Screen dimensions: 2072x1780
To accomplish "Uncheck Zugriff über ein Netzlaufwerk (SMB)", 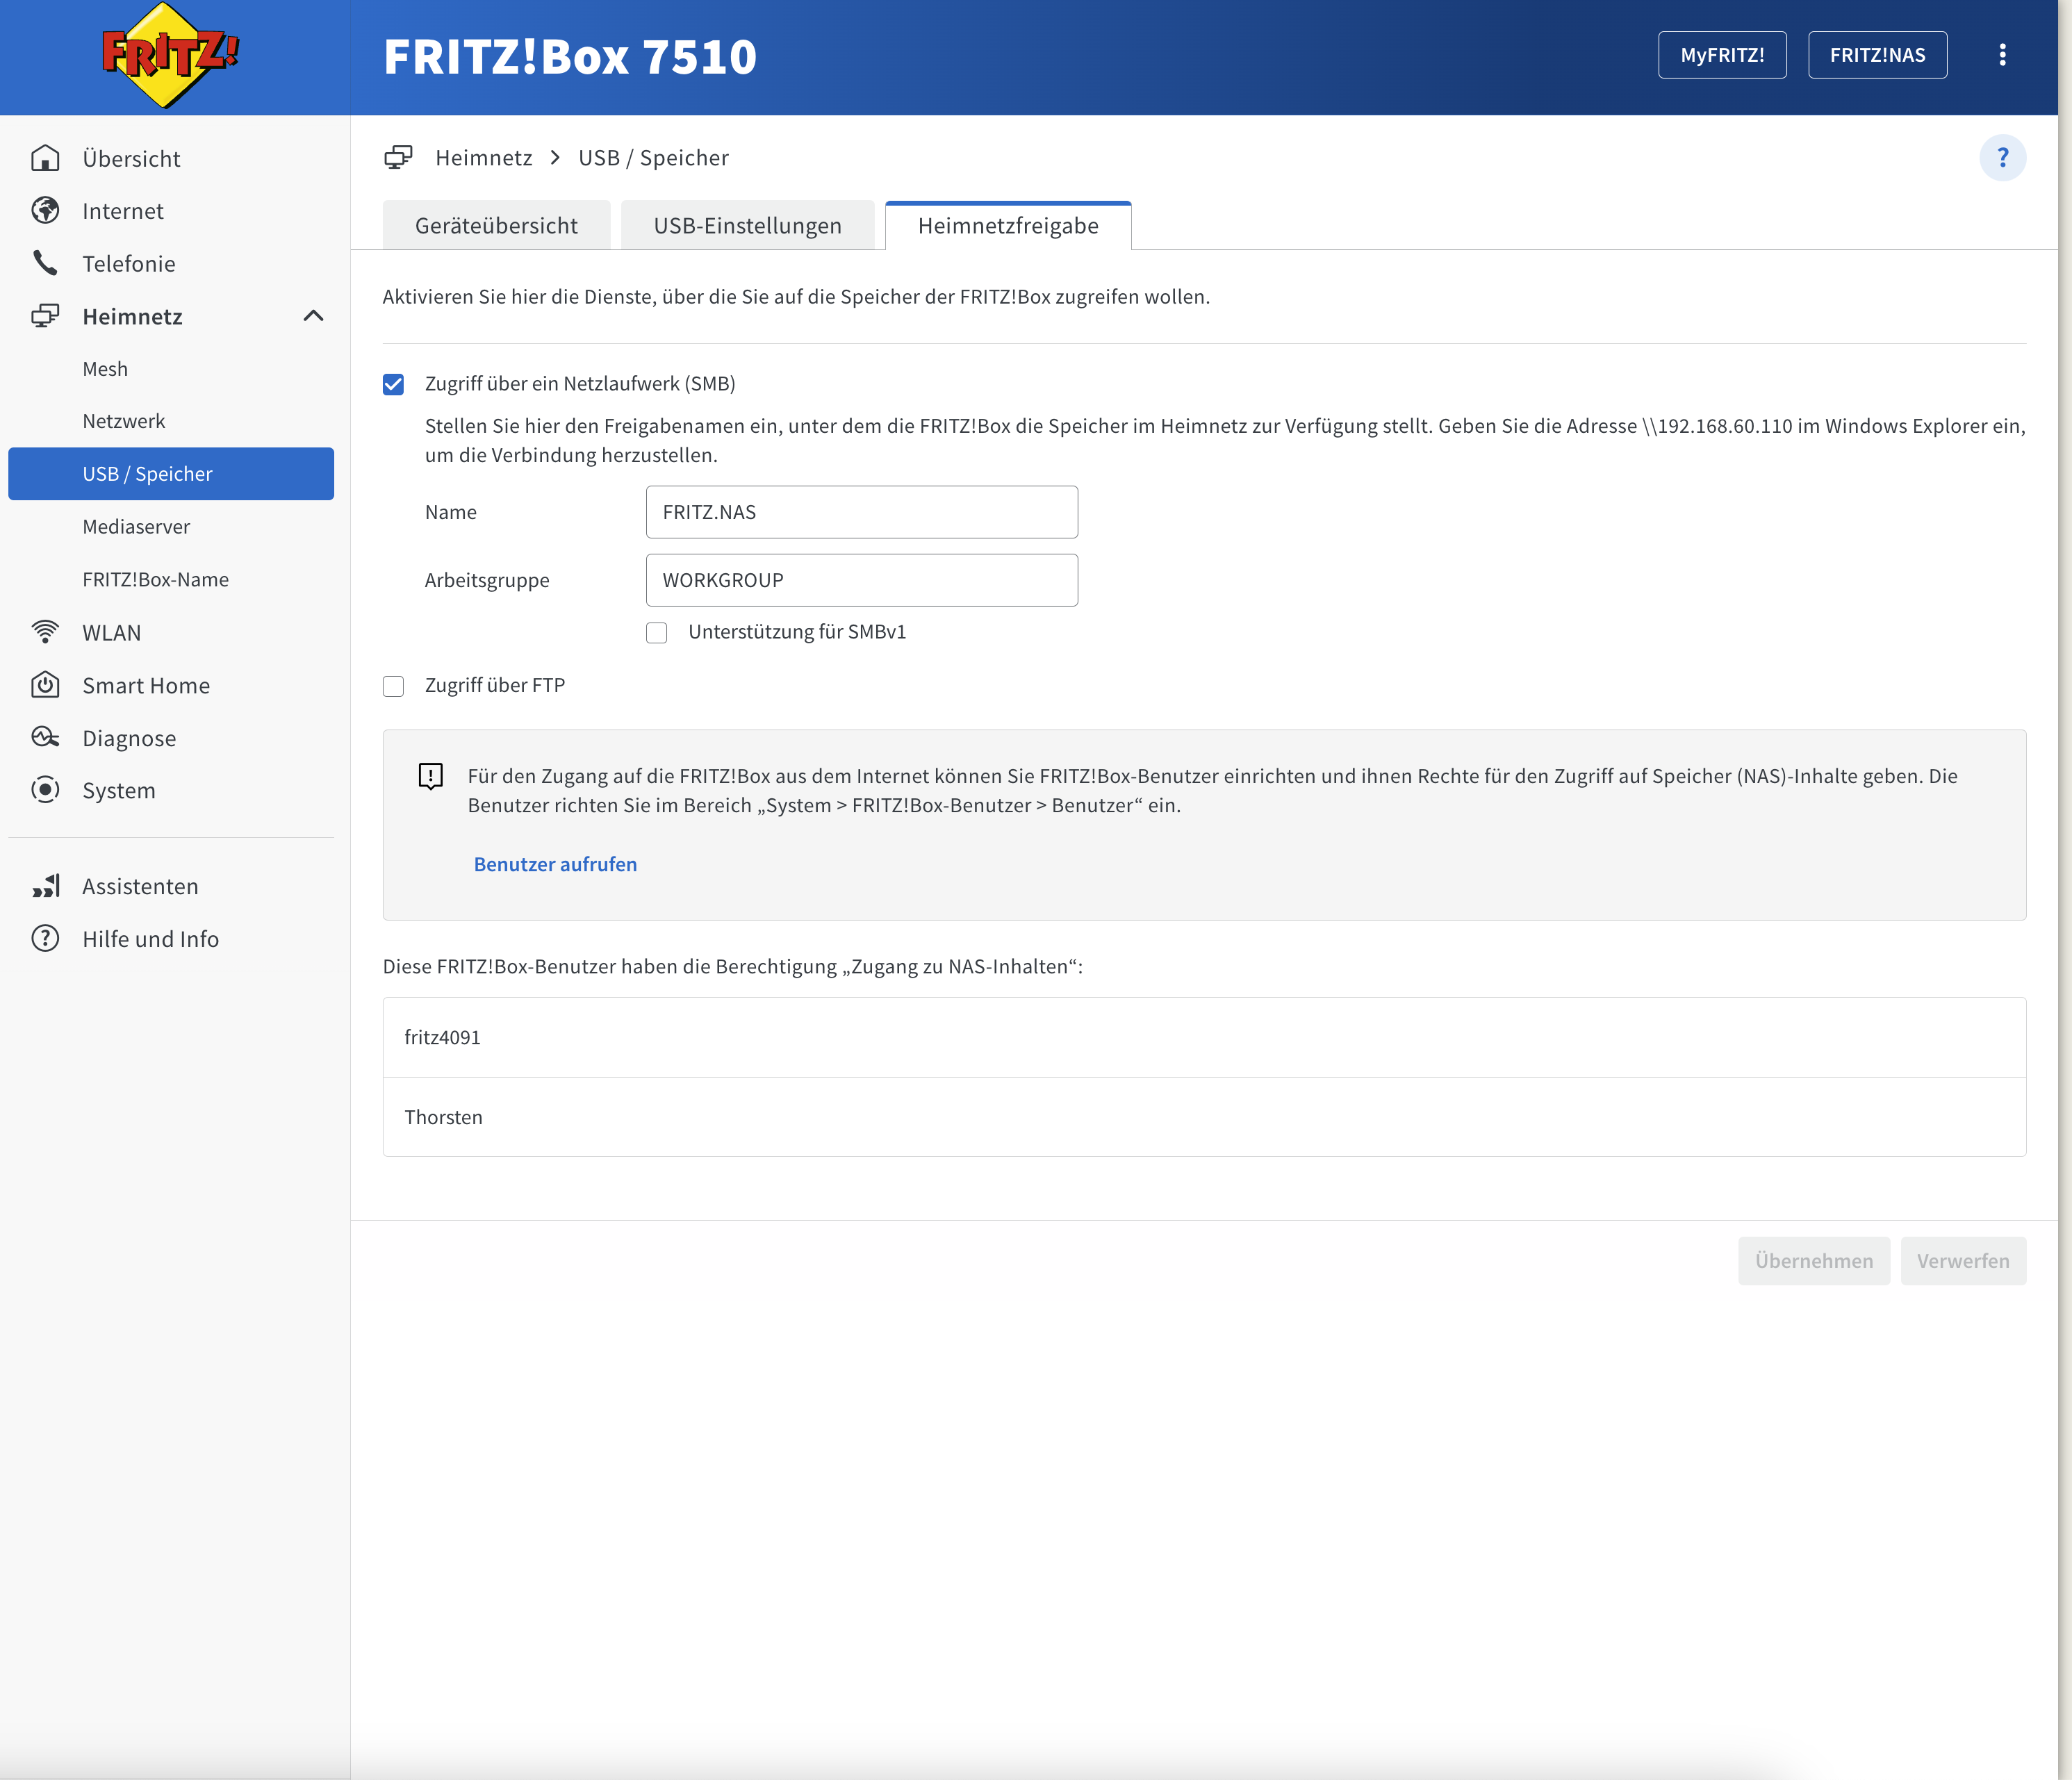I will 393,384.
